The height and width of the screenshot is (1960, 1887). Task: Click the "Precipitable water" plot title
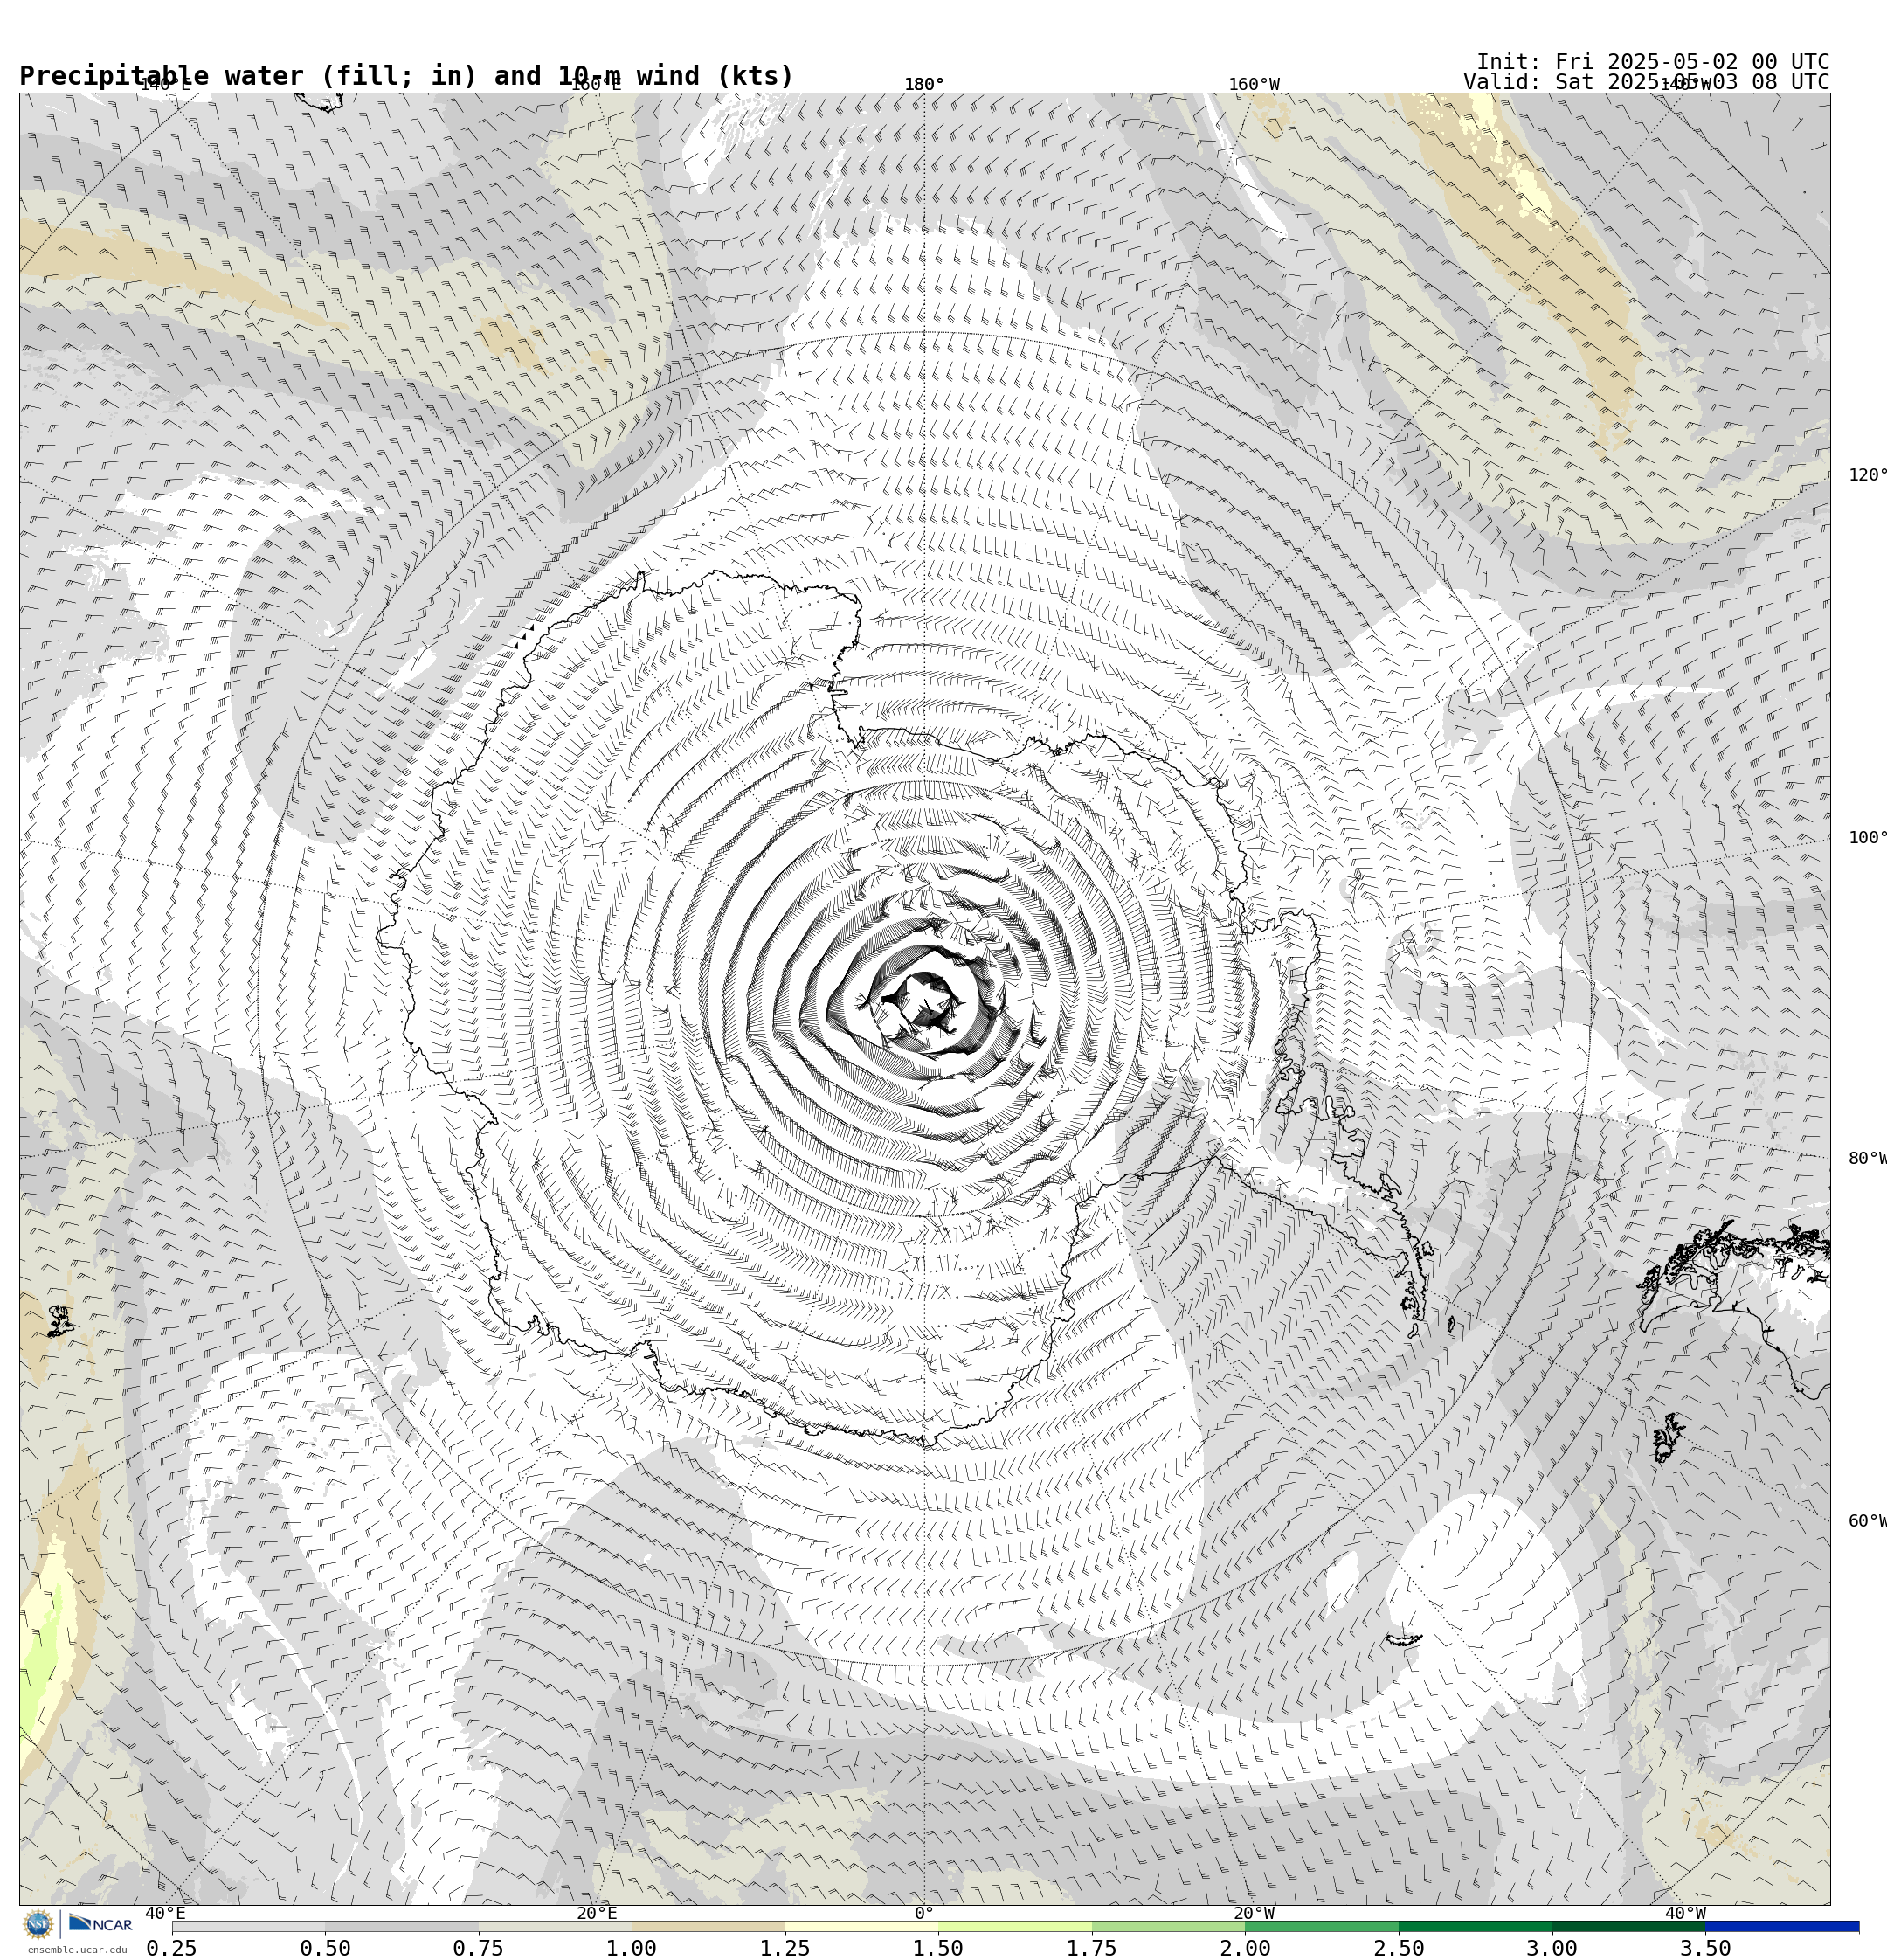pyautogui.click(x=406, y=77)
